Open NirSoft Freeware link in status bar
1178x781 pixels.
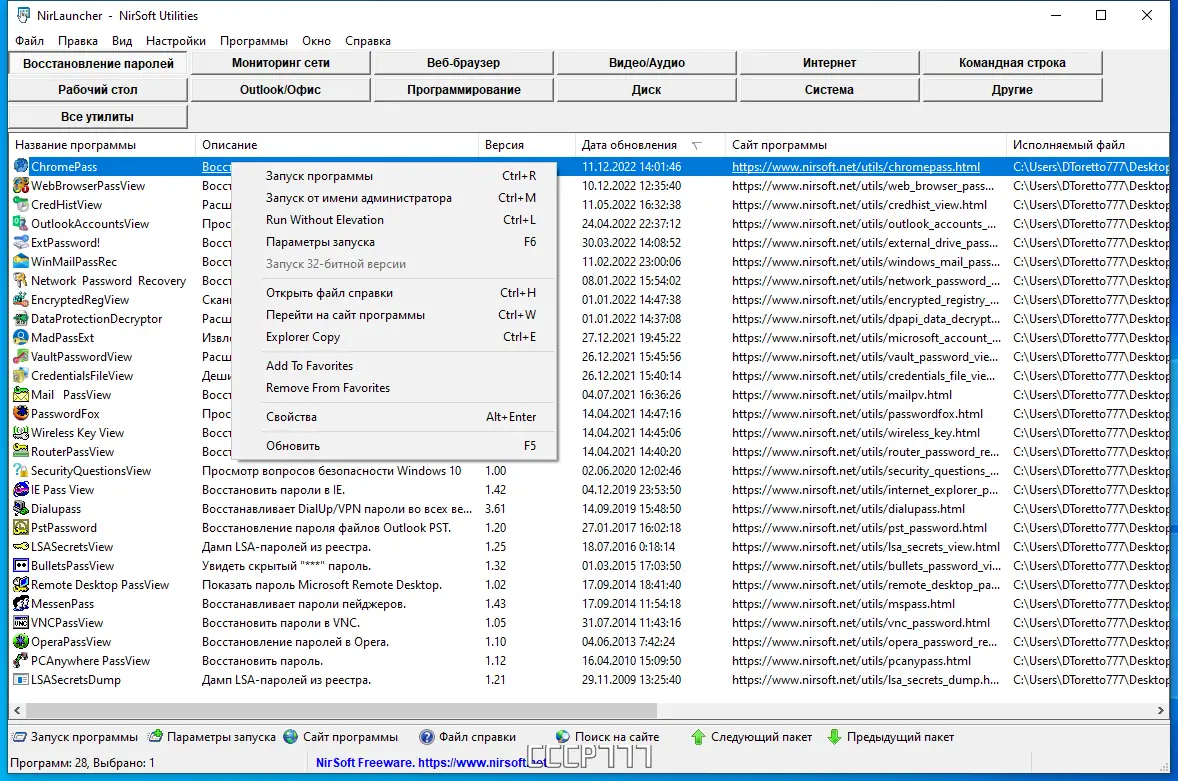pyautogui.click(x=430, y=762)
